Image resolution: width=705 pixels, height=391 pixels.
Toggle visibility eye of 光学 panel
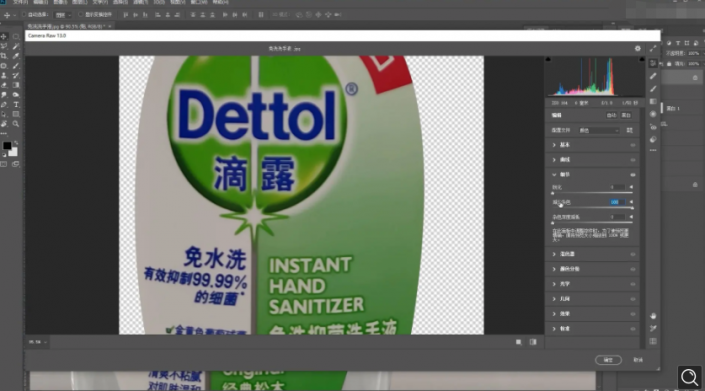point(633,284)
